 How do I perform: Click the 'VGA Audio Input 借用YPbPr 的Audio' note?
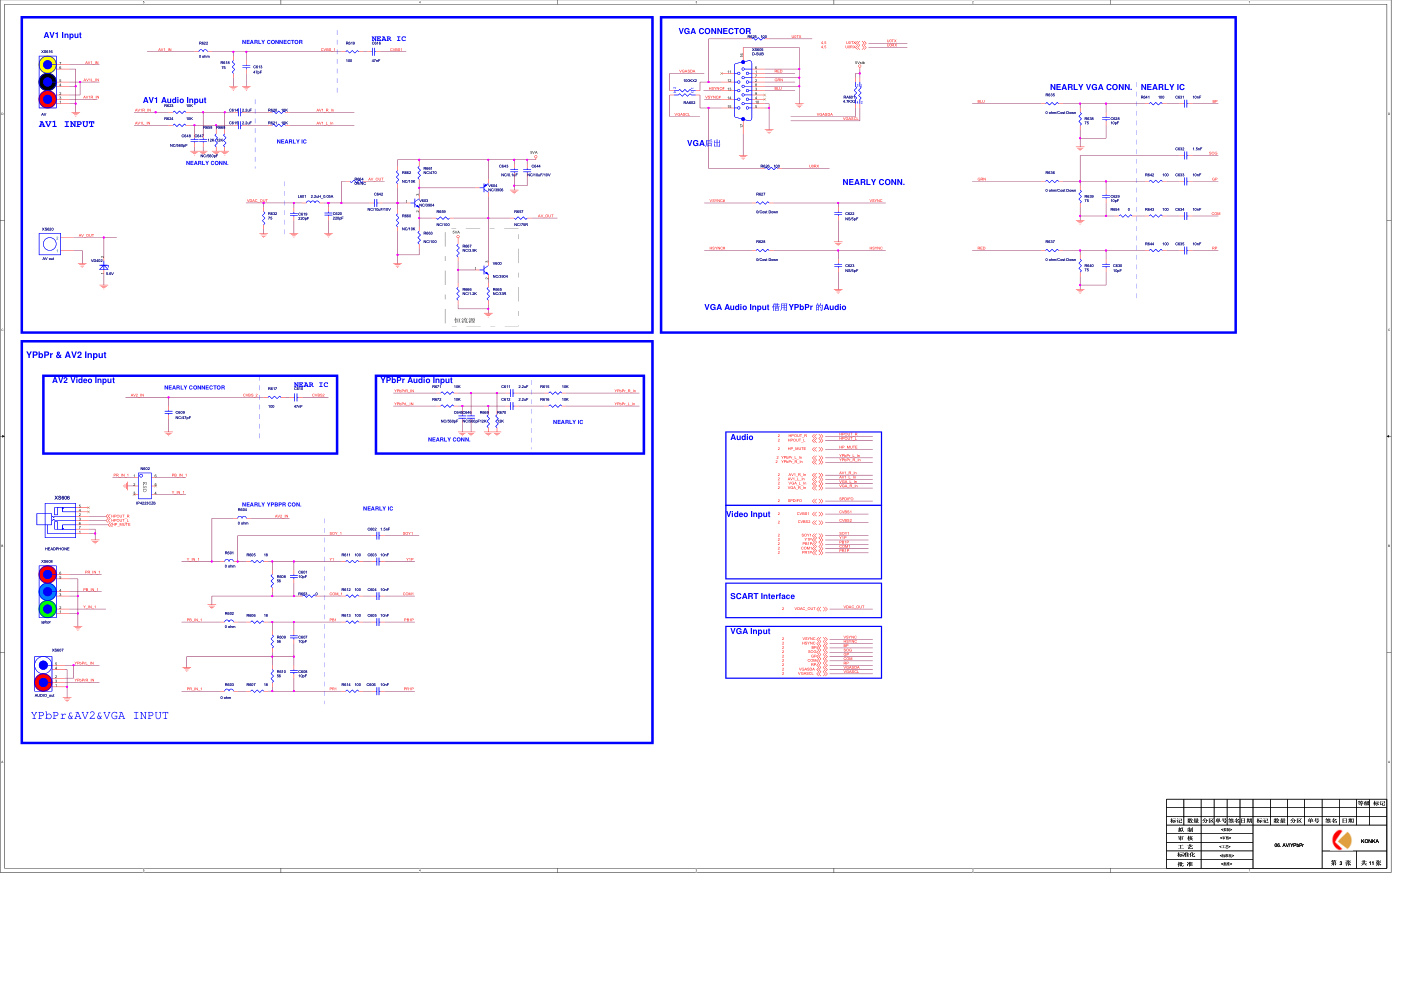click(x=775, y=307)
